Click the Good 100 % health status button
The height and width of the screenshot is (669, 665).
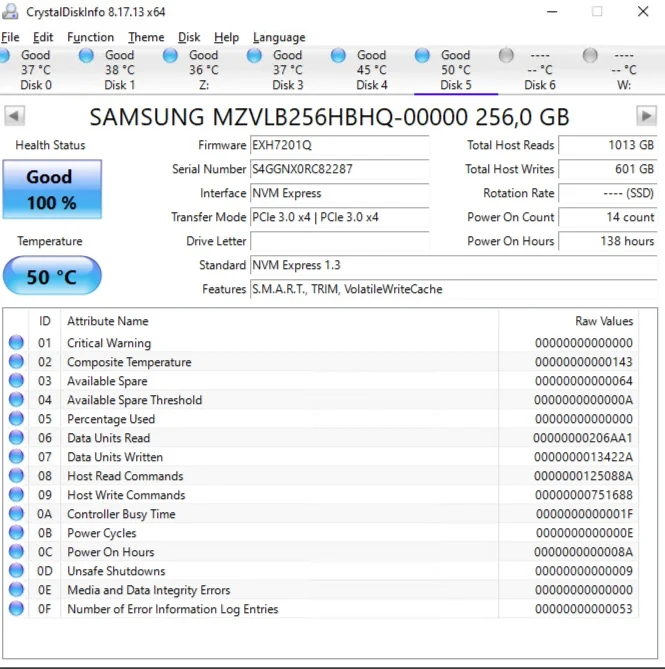tap(52, 189)
